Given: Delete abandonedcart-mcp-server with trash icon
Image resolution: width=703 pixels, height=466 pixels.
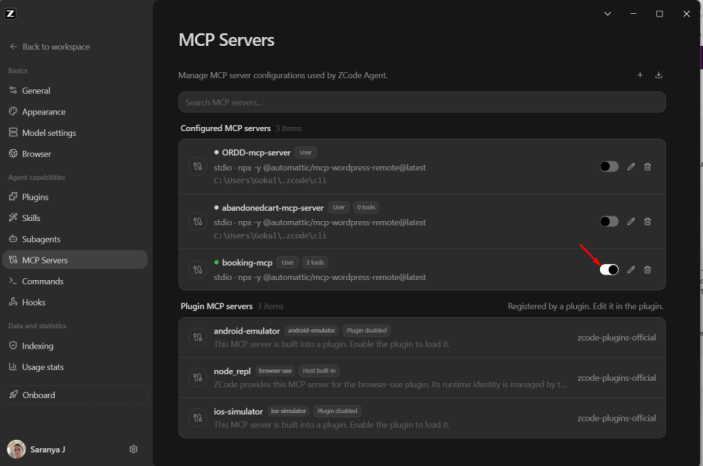Looking at the screenshot, I should click(x=647, y=221).
